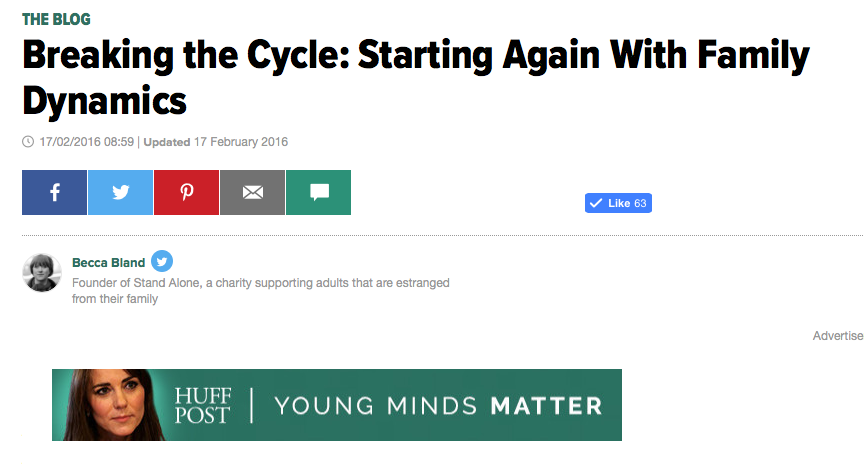Open Becca Bland's Twitter profile icon
Viewport: 864px width, 470px height.
(x=162, y=261)
